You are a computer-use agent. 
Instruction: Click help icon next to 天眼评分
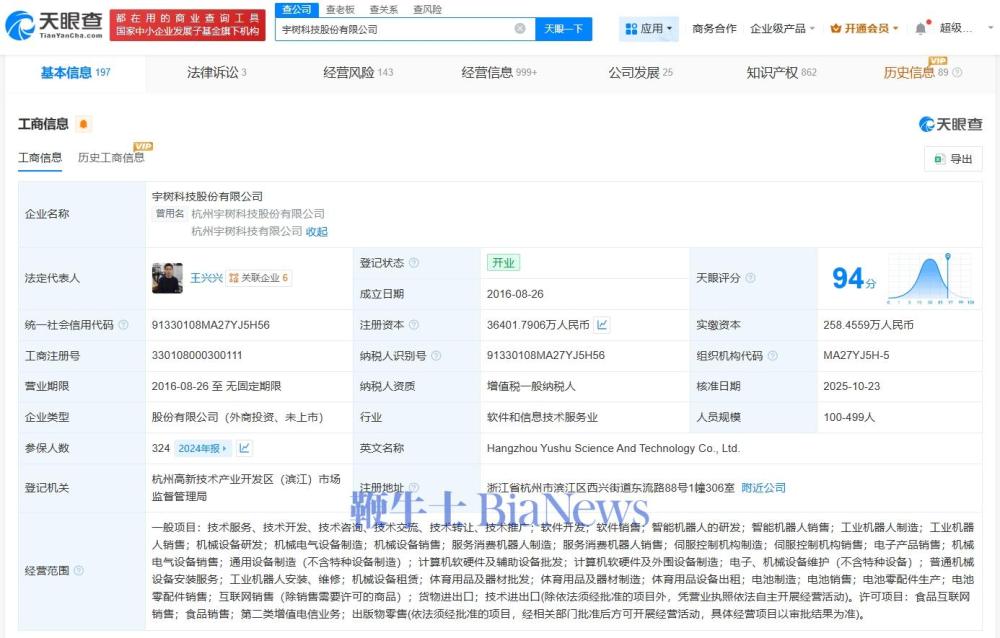click(750, 278)
